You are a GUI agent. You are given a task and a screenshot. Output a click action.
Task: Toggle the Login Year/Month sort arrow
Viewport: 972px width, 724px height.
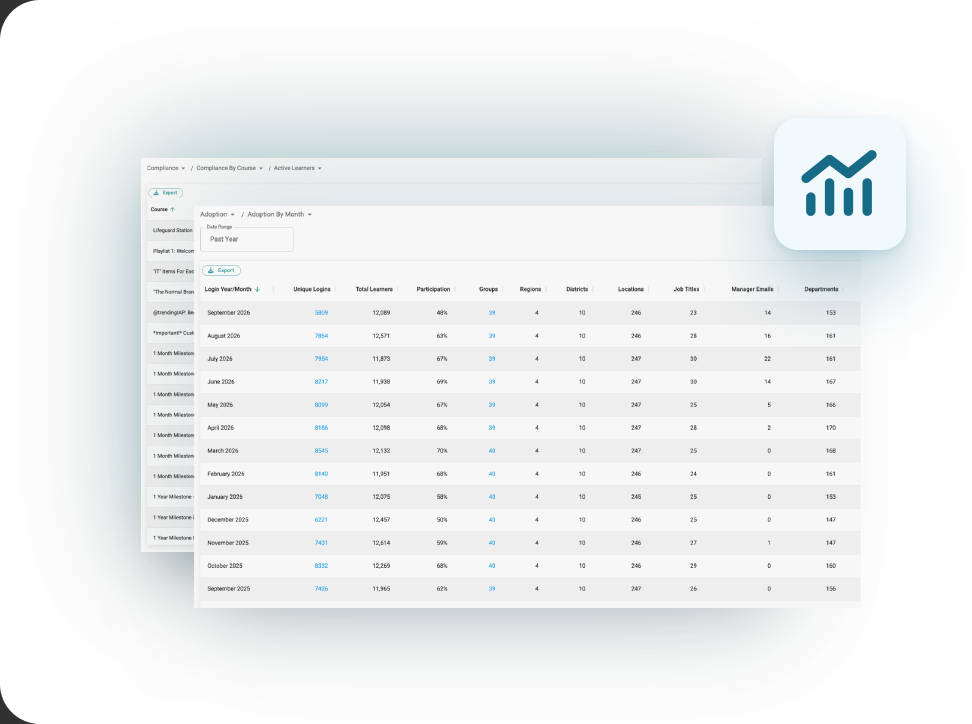257,289
